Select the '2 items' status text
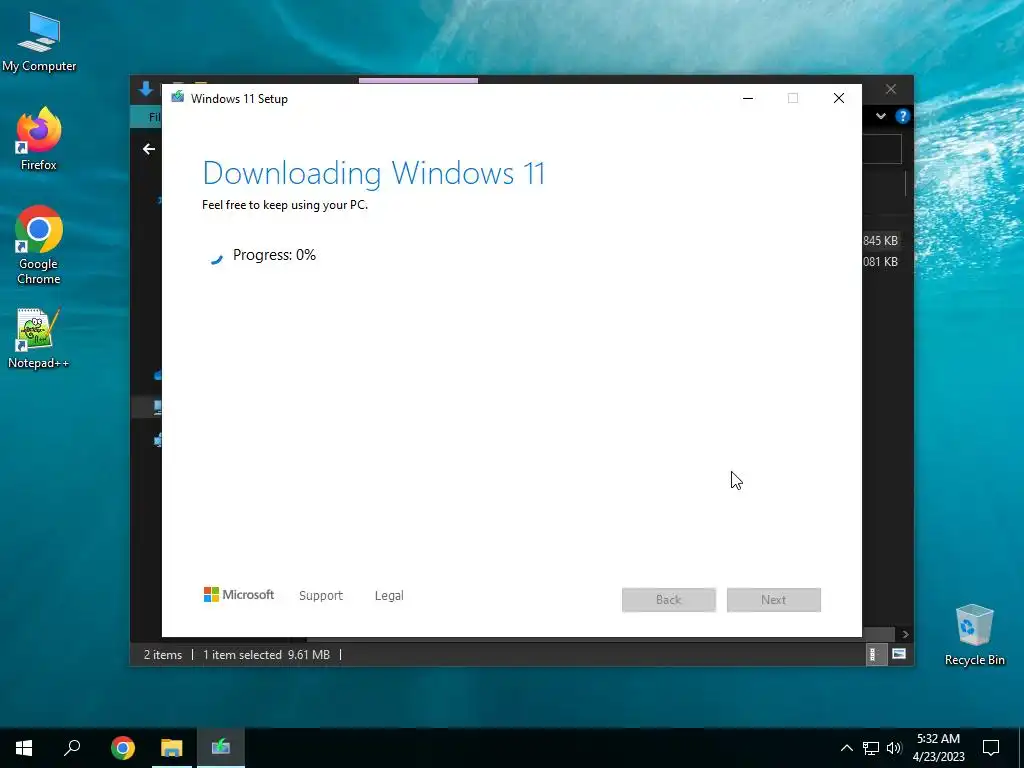 [163, 654]
